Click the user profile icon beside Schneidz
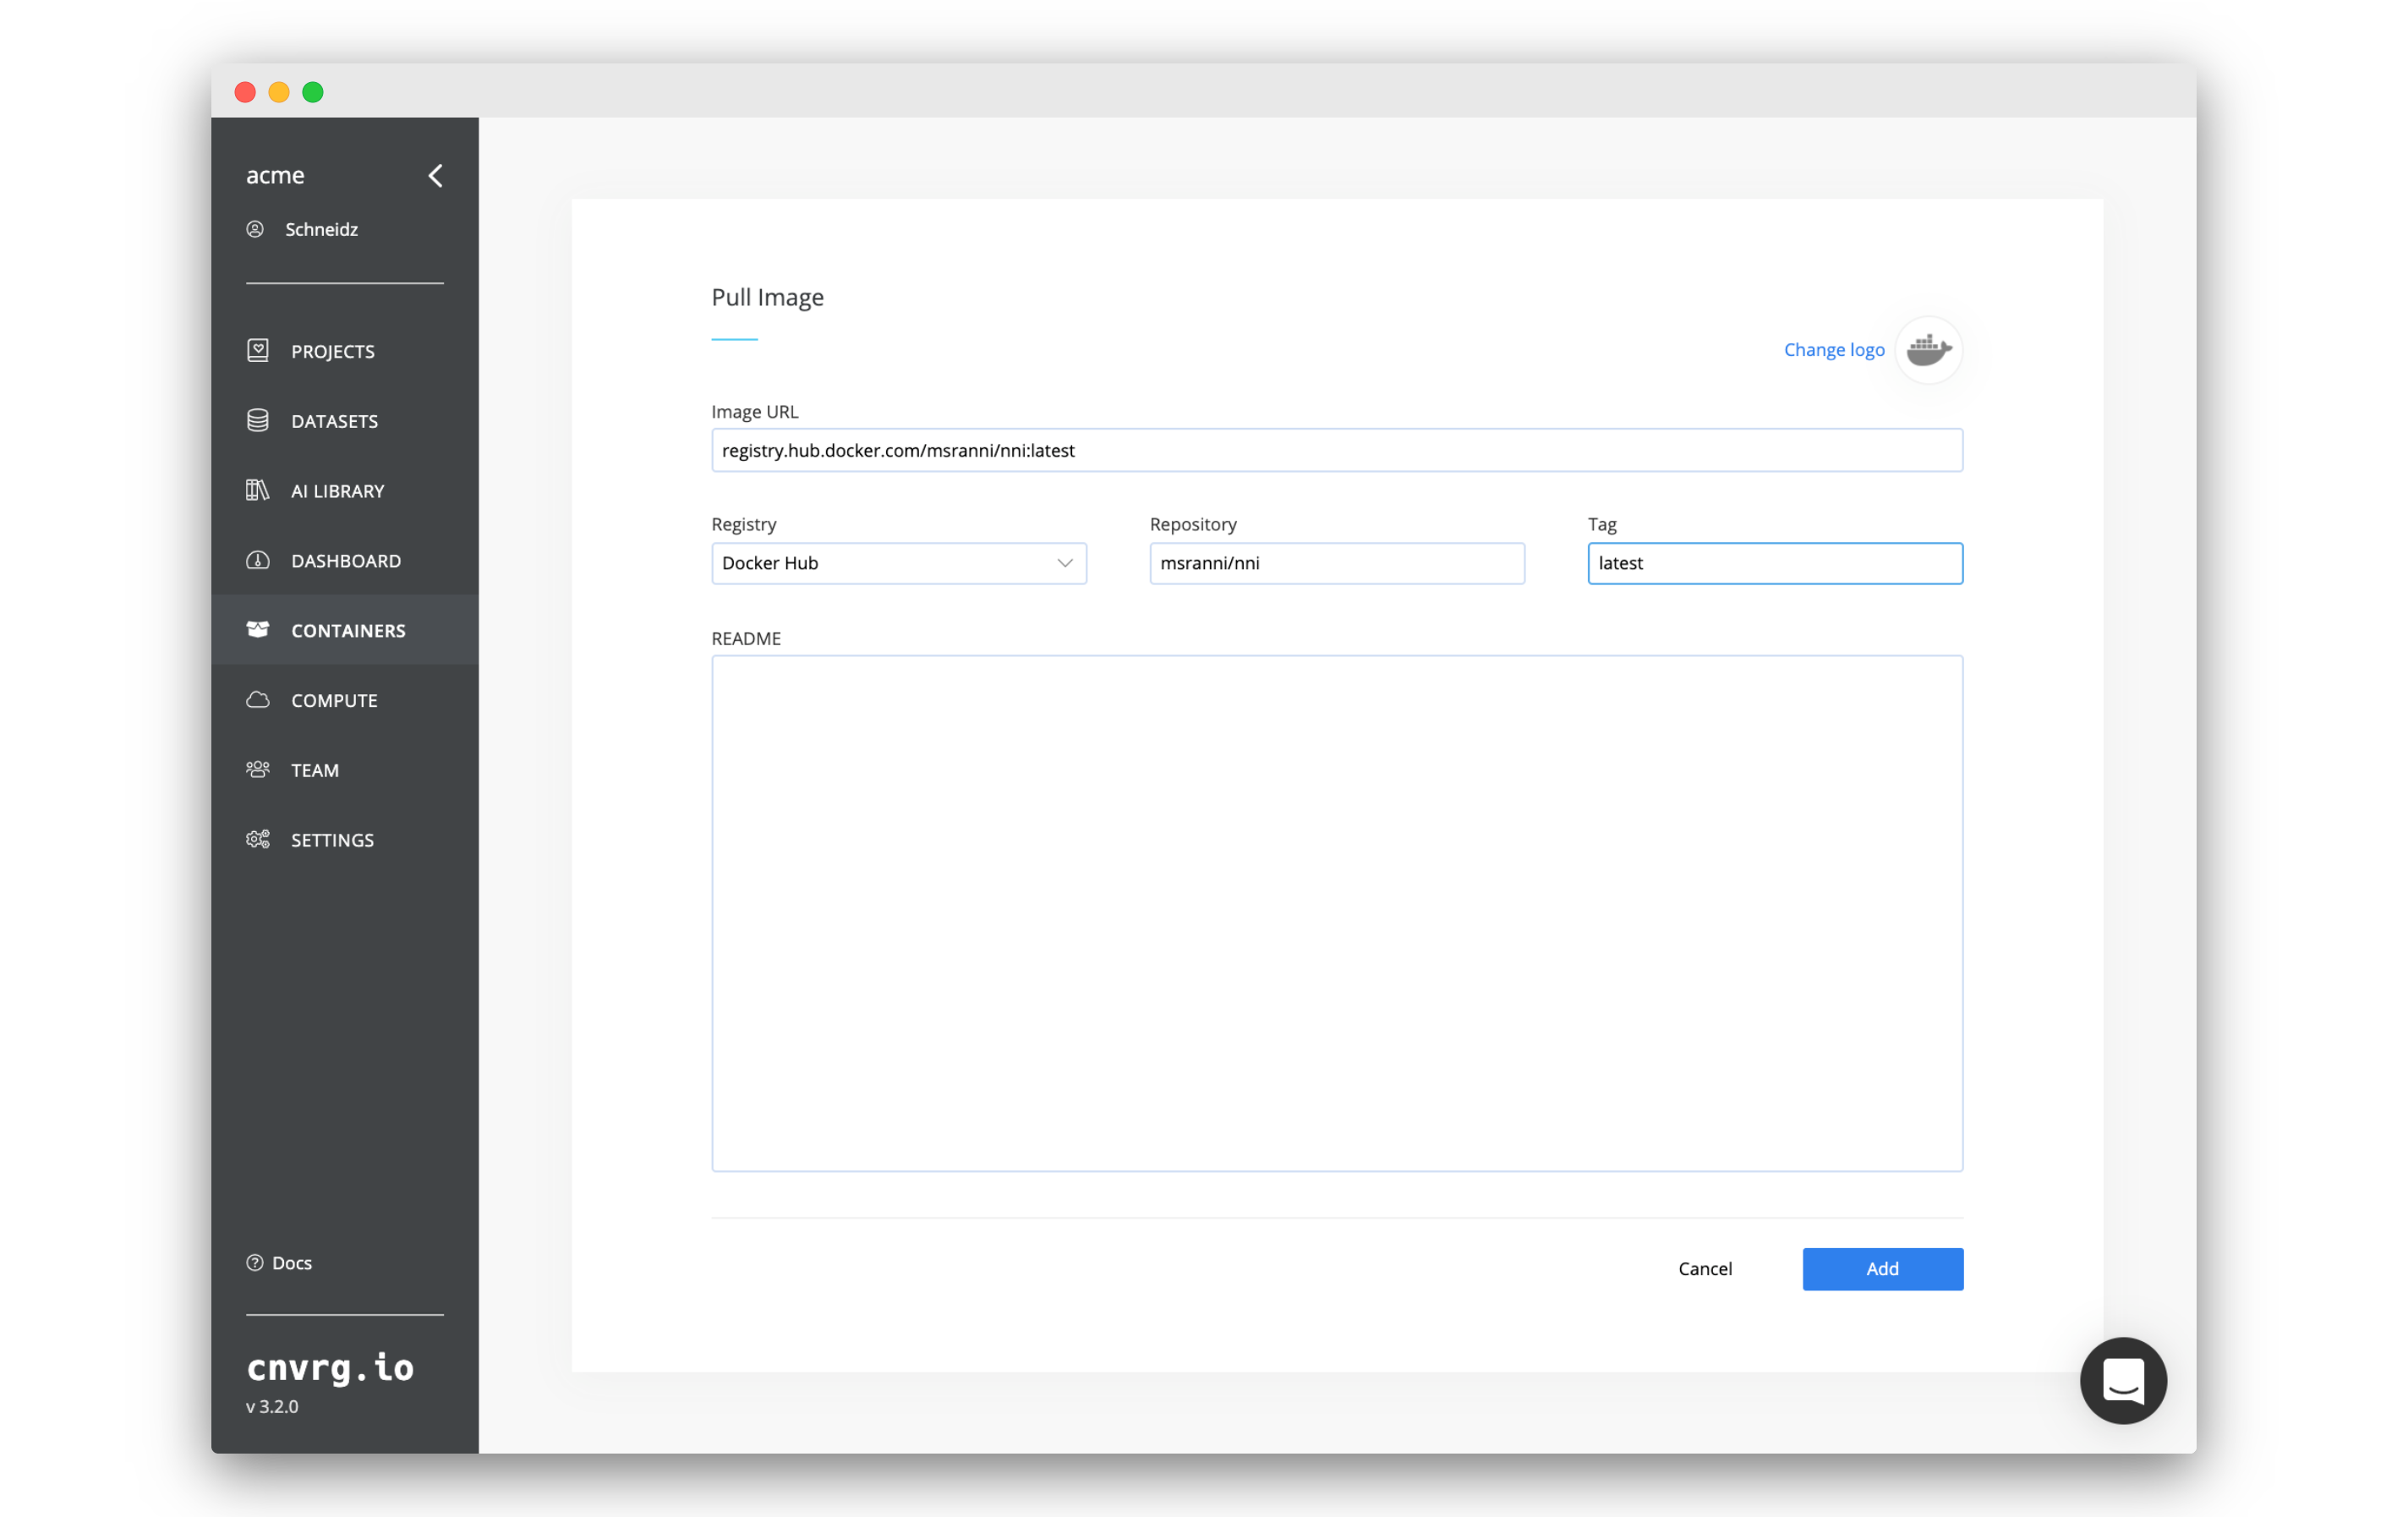The width and height of the screenshot is (2408, 1517). click(255, 229)
